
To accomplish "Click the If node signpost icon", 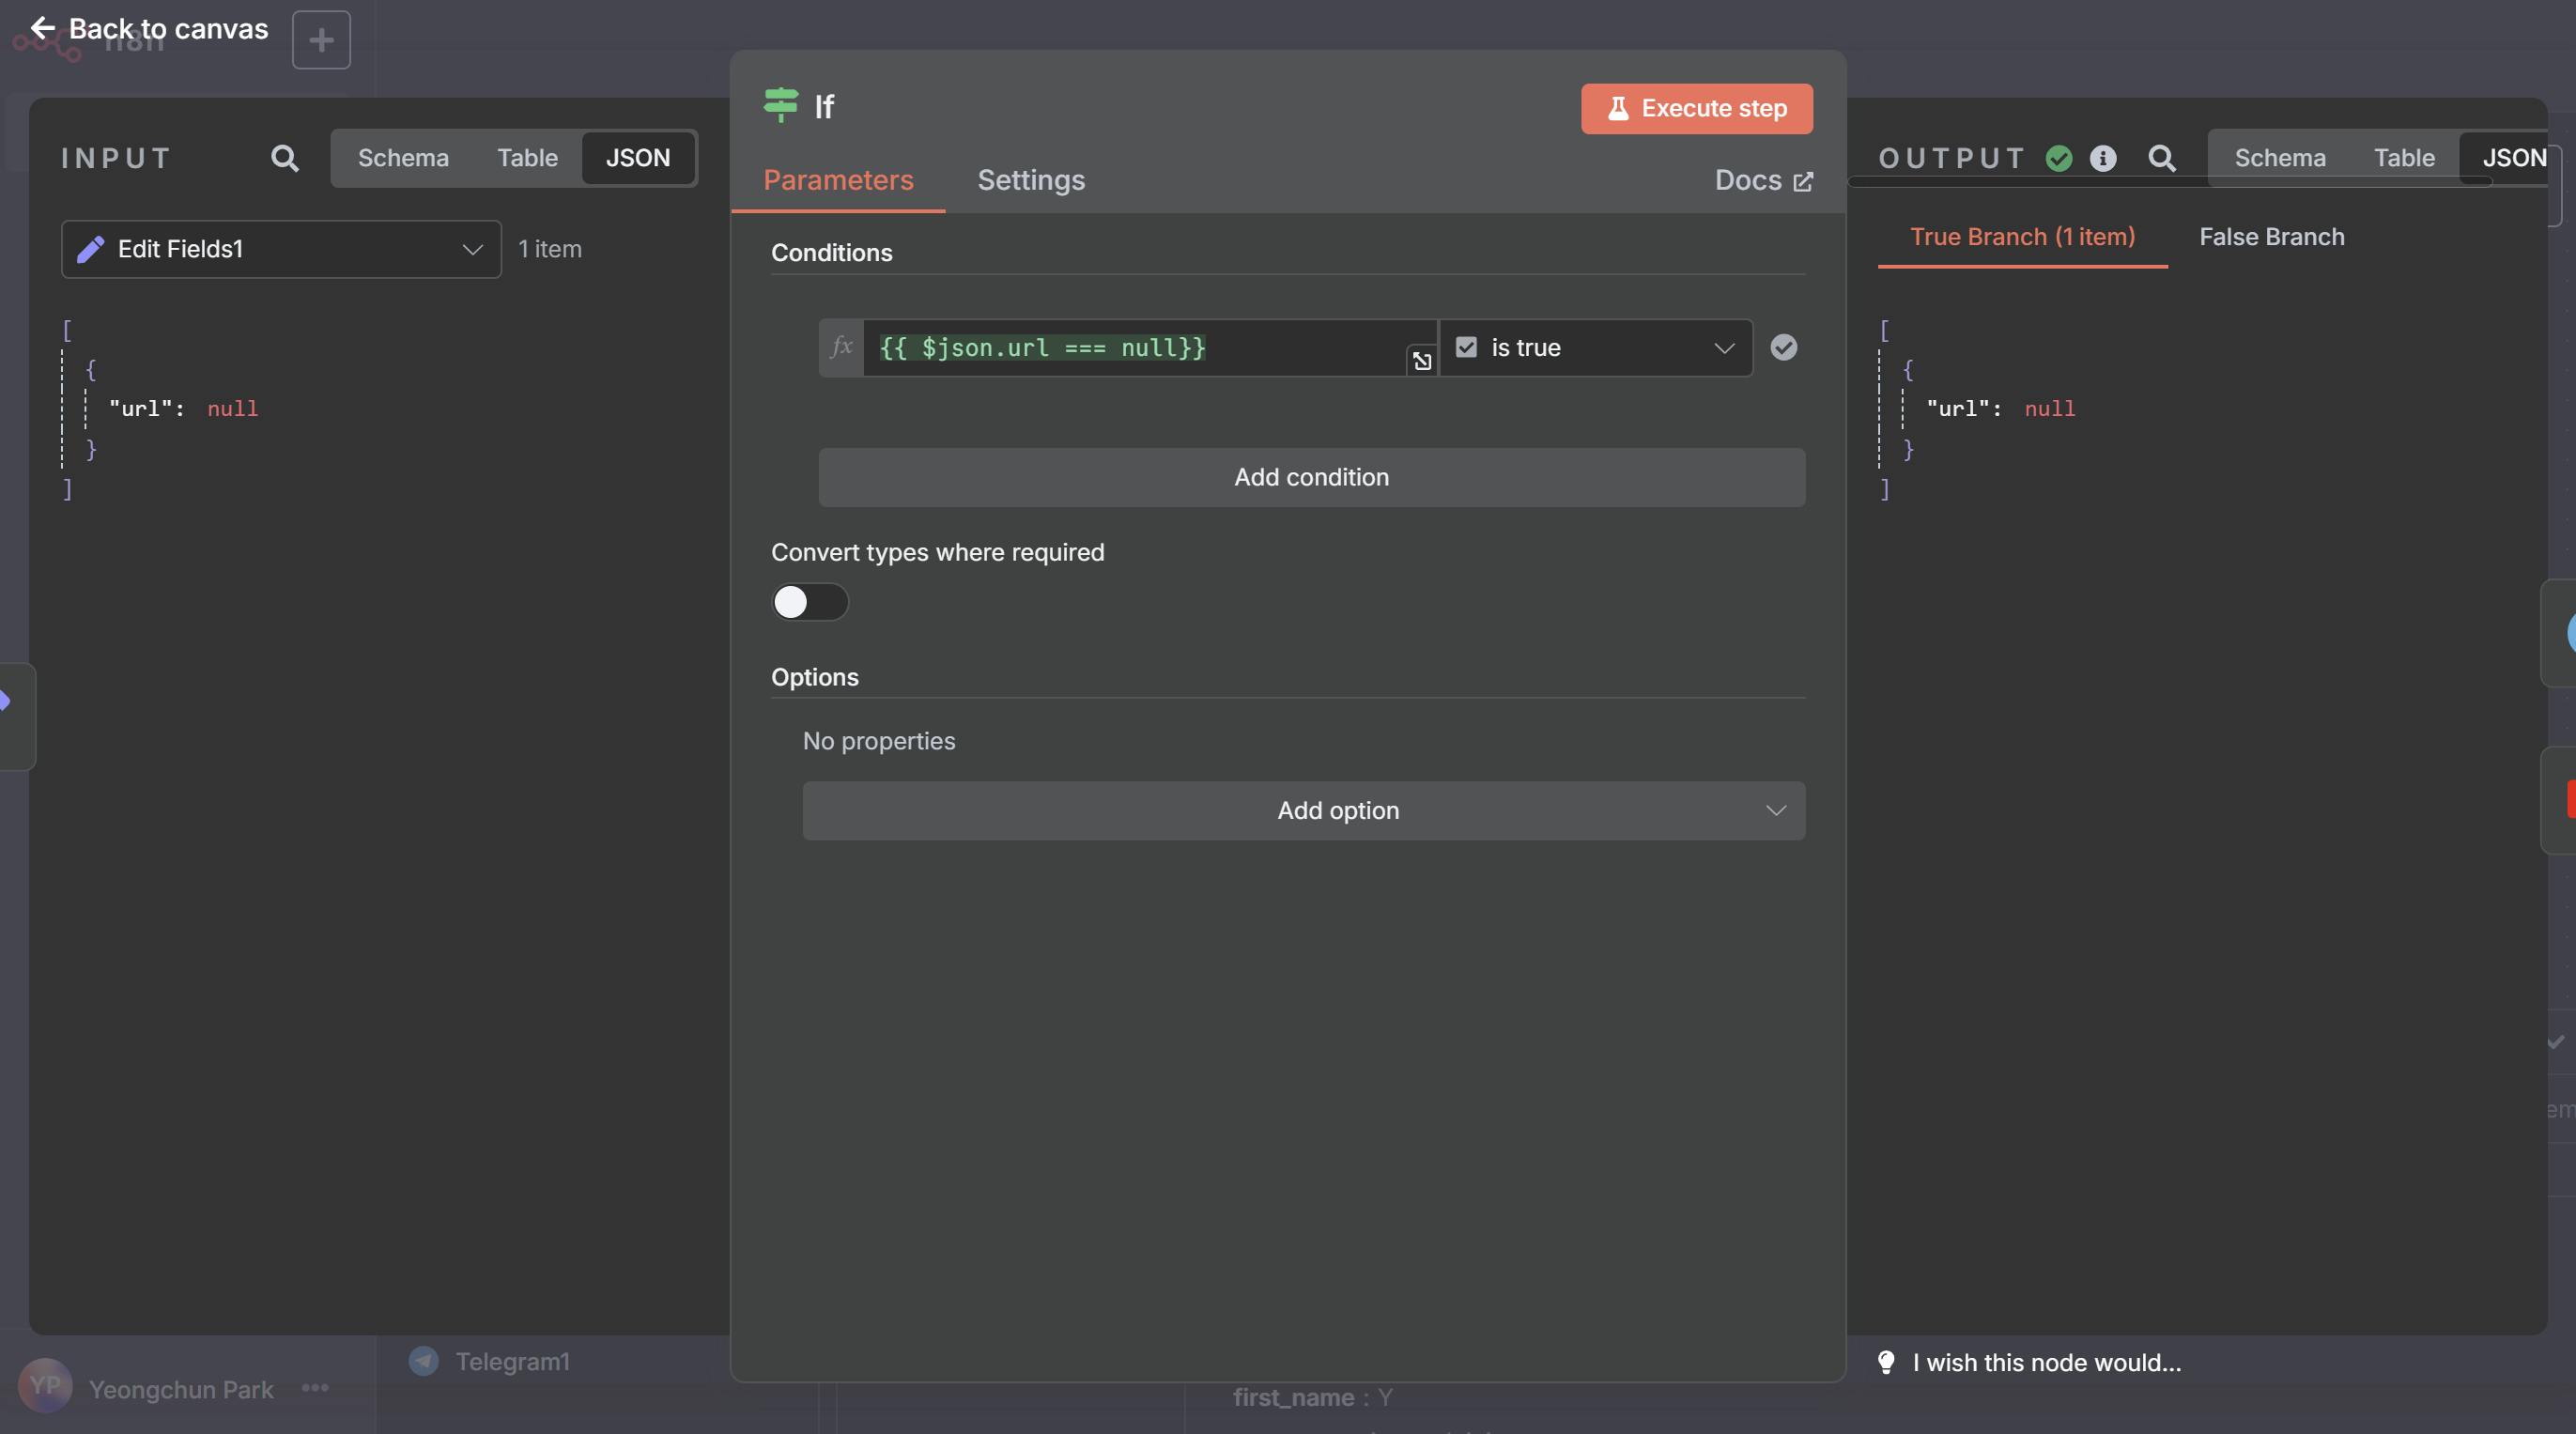I will (x=780, y=105).
